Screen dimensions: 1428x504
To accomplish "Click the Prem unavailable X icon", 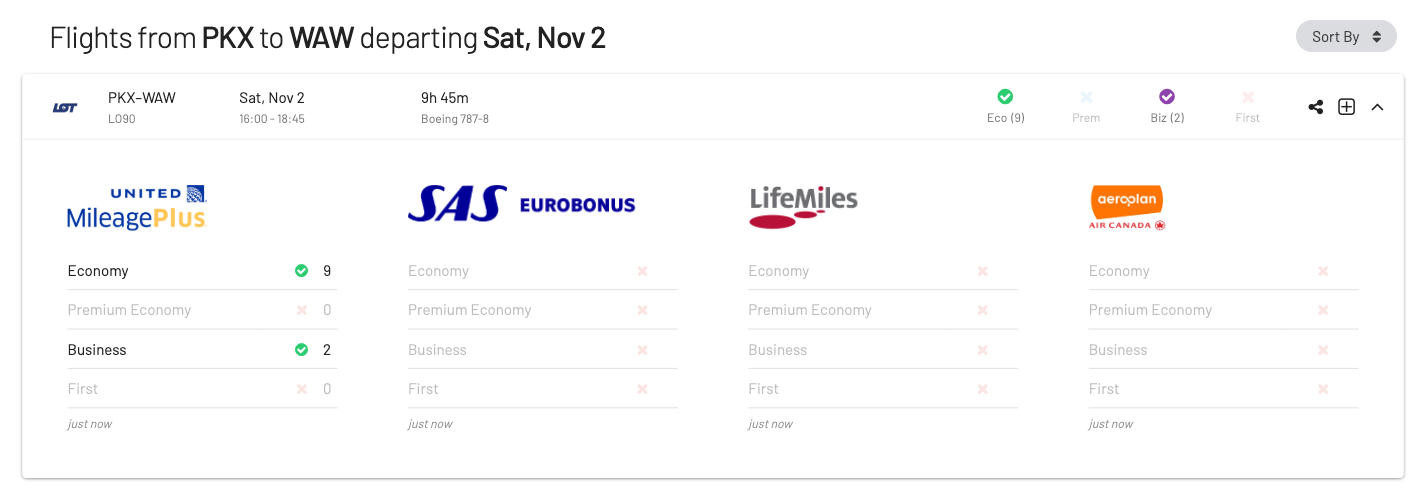I will (1086, 97).
